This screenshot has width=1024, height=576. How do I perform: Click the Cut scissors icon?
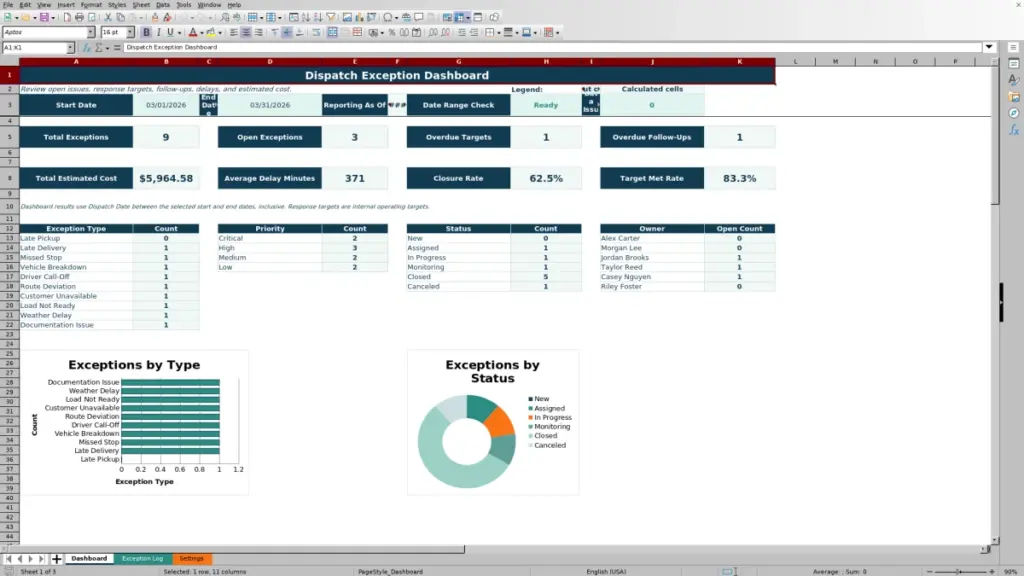108,17
